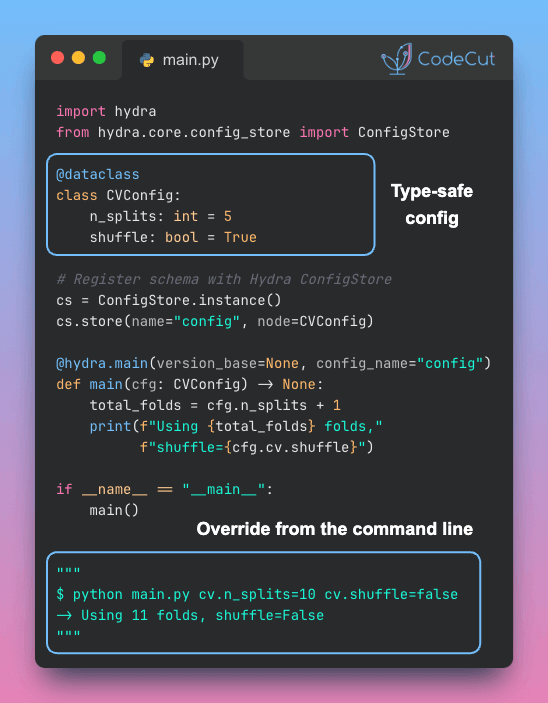Click the 'shuffle: bool = True' line
This screenshot has width=548, height=703.
pyautogui.click(x=173, y=237)
